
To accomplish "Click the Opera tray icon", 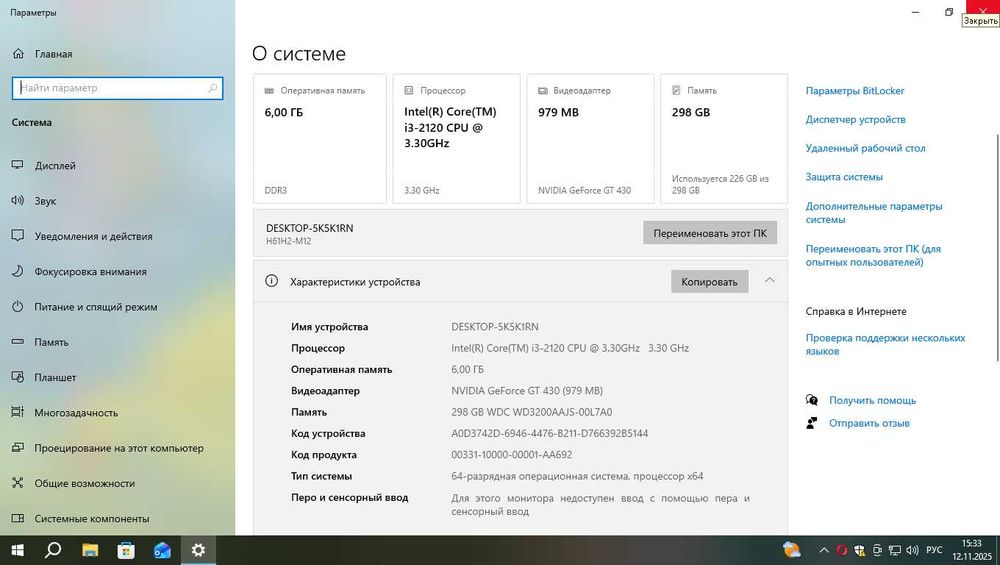I will [842, 550].
